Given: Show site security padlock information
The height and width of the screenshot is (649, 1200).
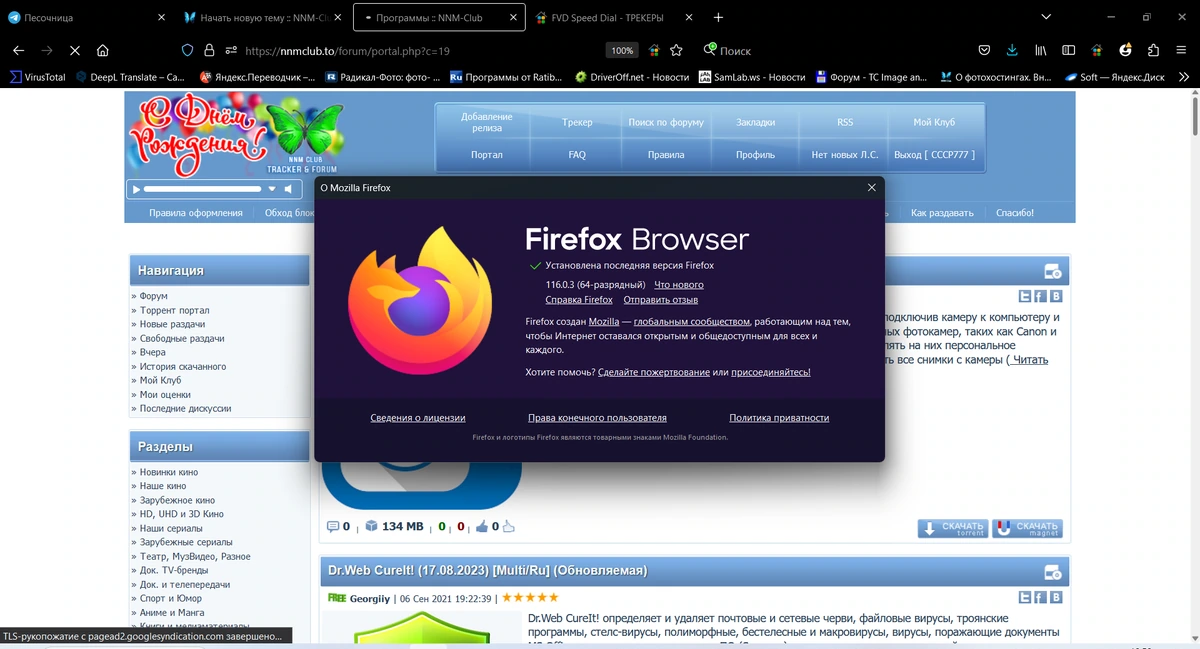Looking at the screenshot, I should (x=209, y=50).
